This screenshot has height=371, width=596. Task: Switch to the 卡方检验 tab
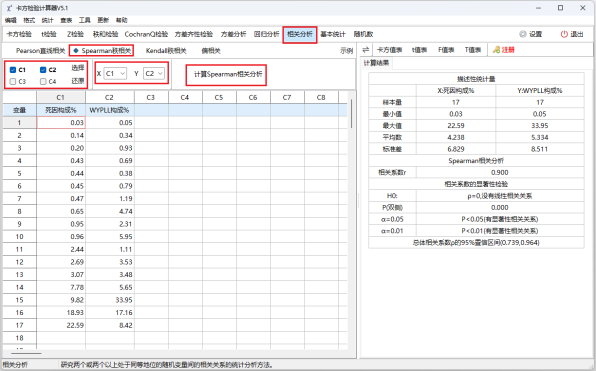pos(19,34)
